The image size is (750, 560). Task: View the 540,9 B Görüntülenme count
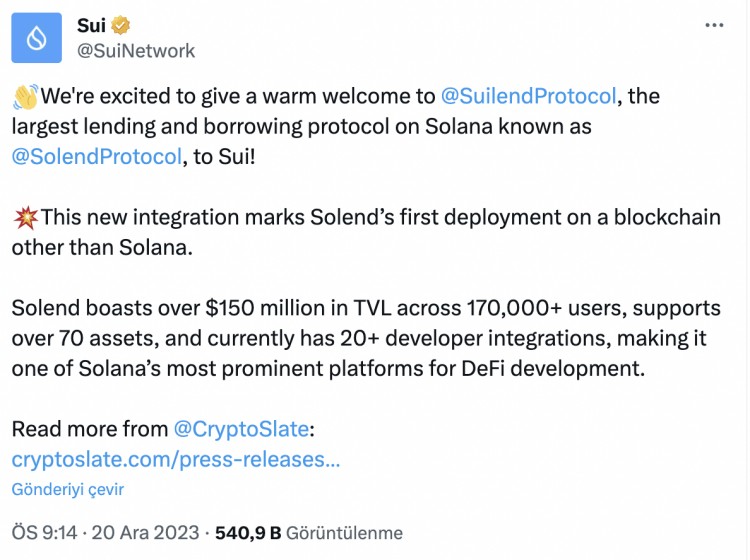point(309,533)
